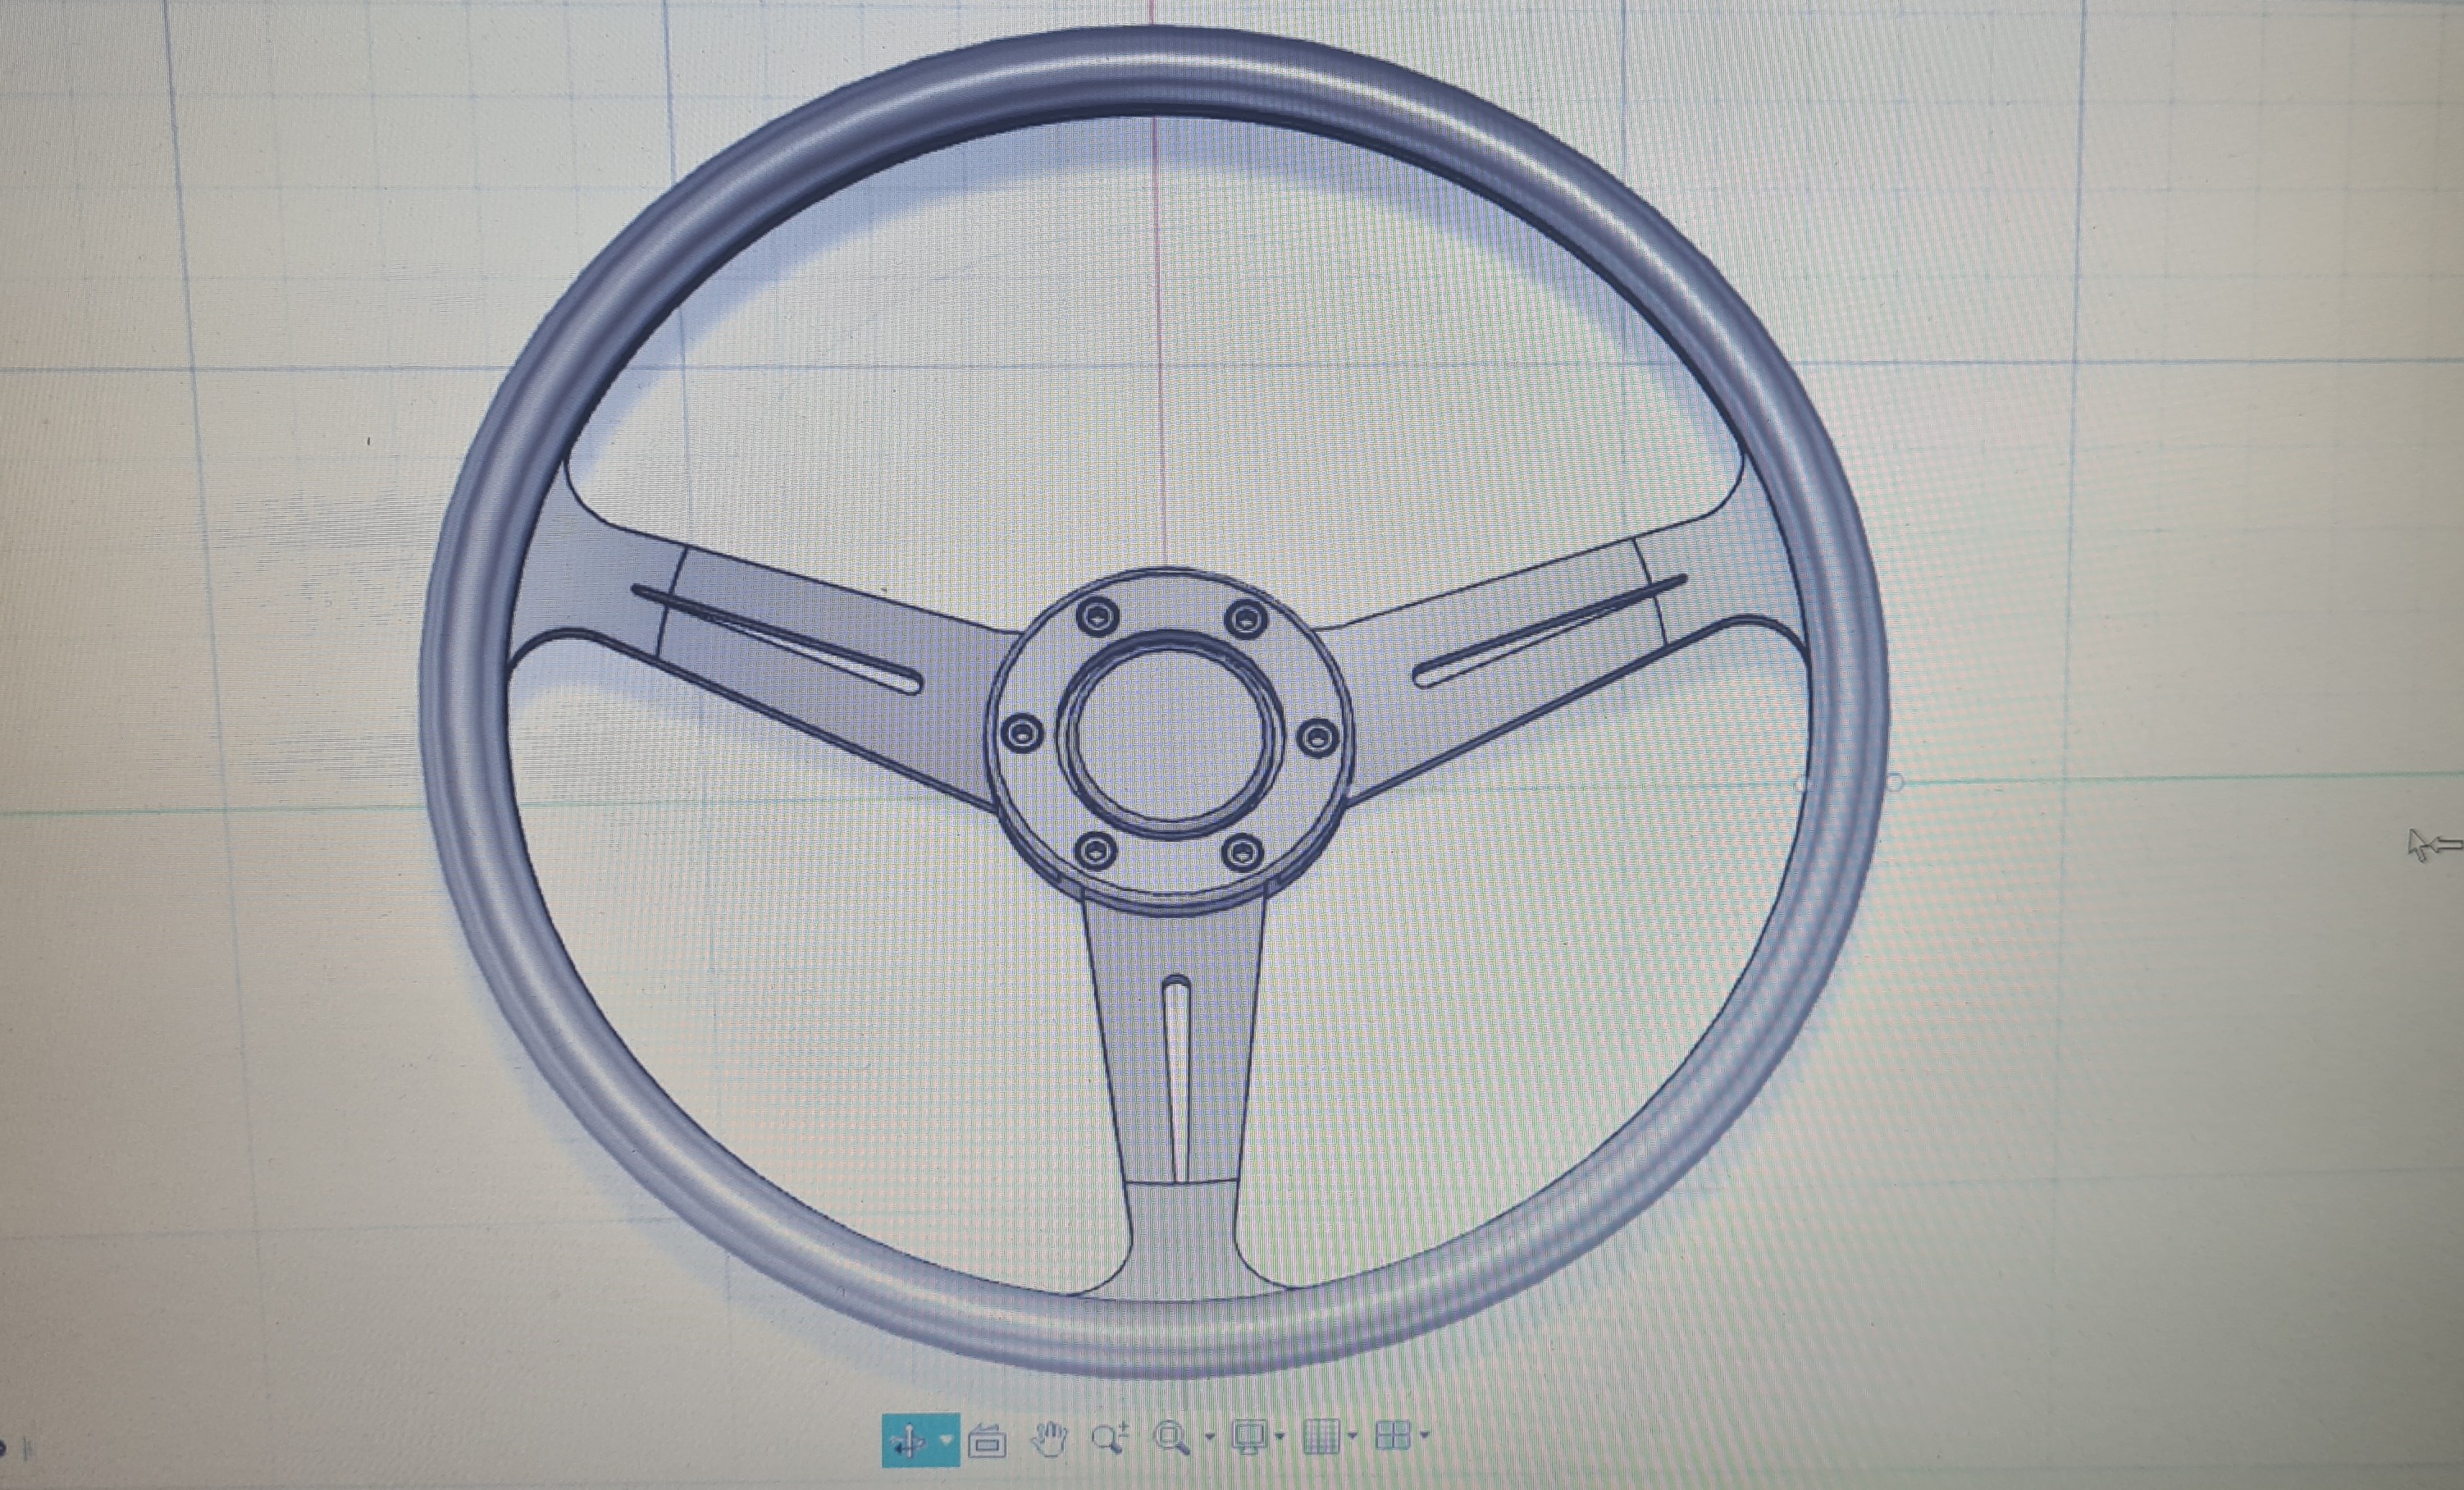This screenshot has height=1490, width=2464.
Task: Expand the Display Settings dropdown arrow
Action: pos(1280,1437)
